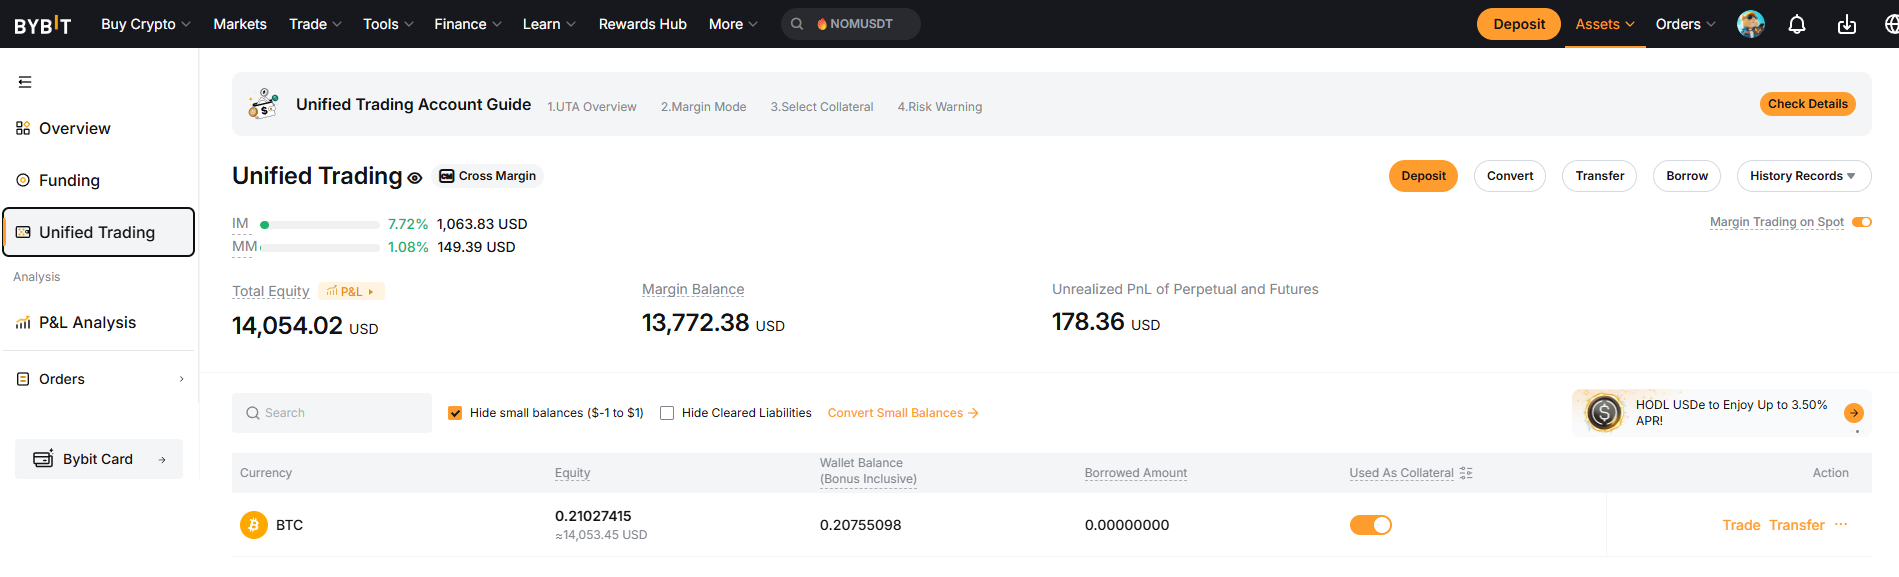Click the download app icon
The height and width of the screenshot is (577, 1899).
(1846, 25)
